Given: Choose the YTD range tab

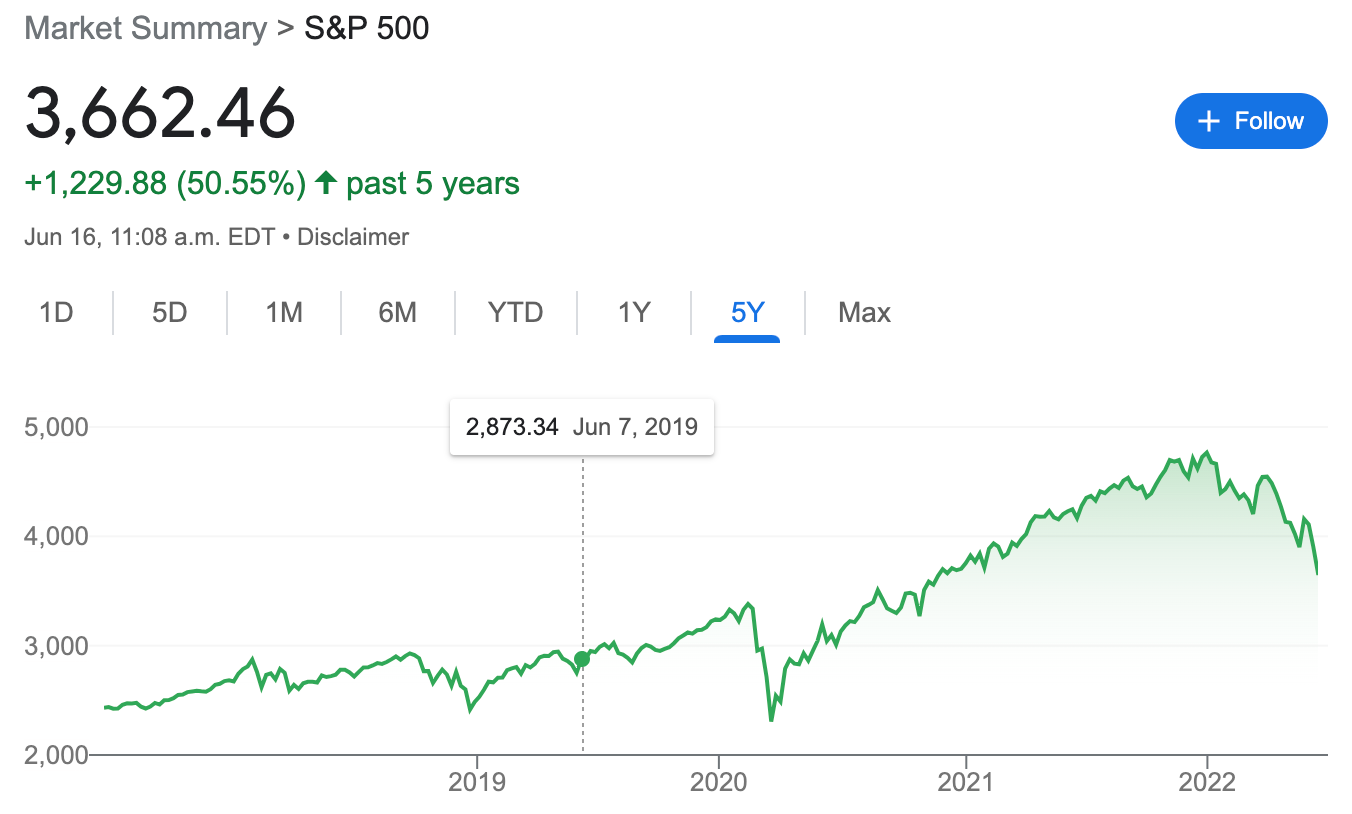Looking at the screenshot, I should [516, 313].
